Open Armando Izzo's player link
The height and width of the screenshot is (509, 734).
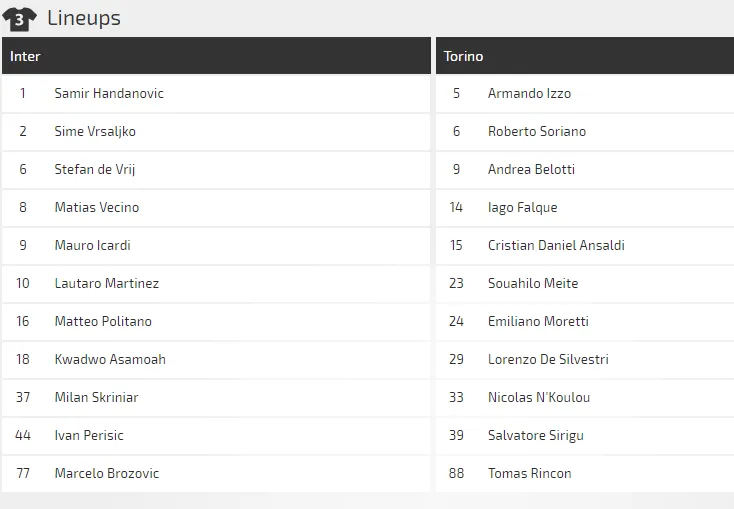(x=529, y=93)
